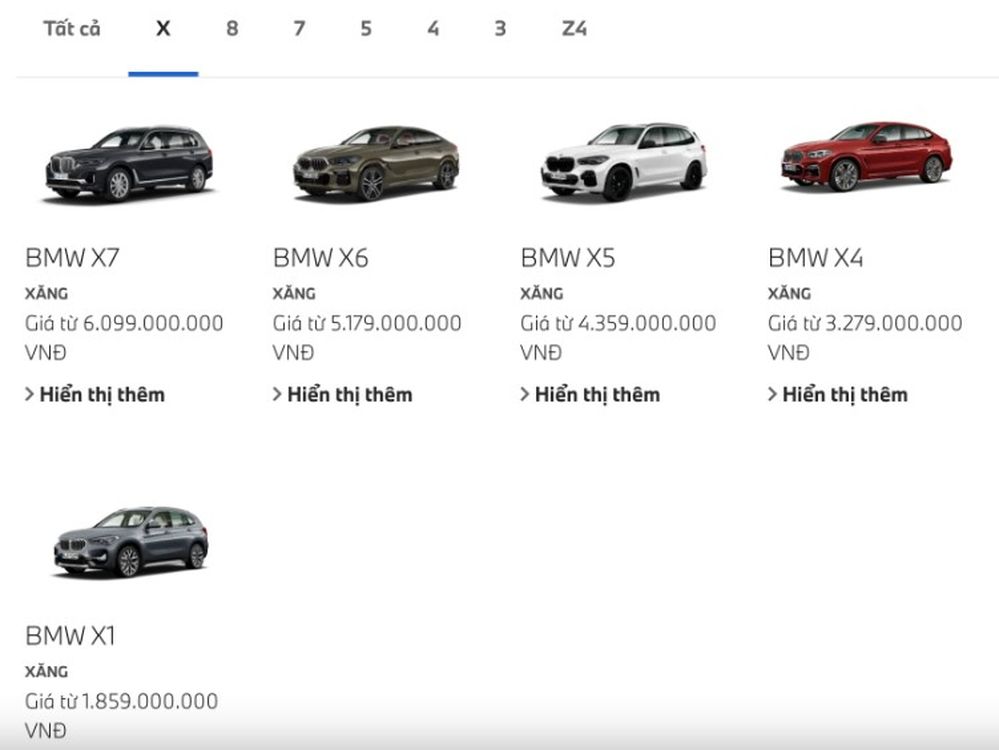This screenshot has height=750, width=999.
Task: Open the BMW X1 title
Action: coord(70,635)
